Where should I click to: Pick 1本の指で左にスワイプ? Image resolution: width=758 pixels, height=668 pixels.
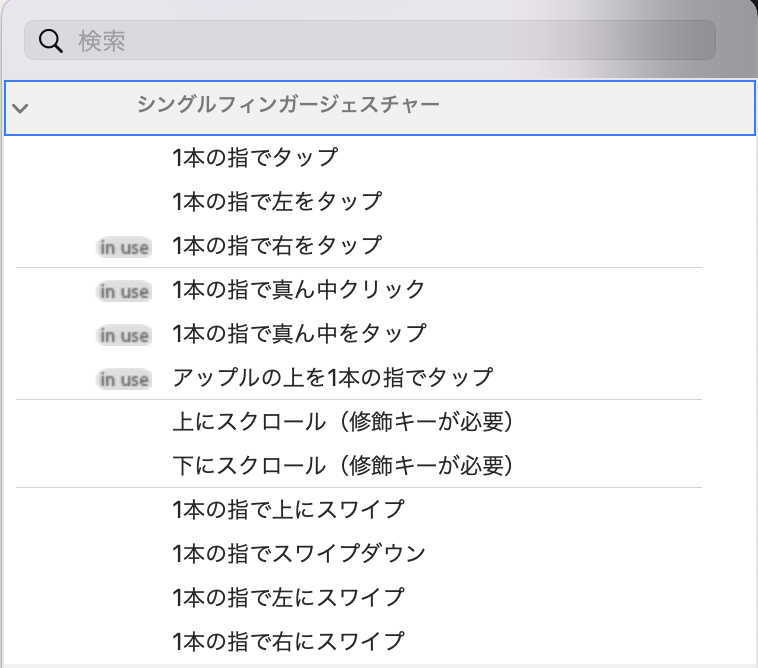289,597
